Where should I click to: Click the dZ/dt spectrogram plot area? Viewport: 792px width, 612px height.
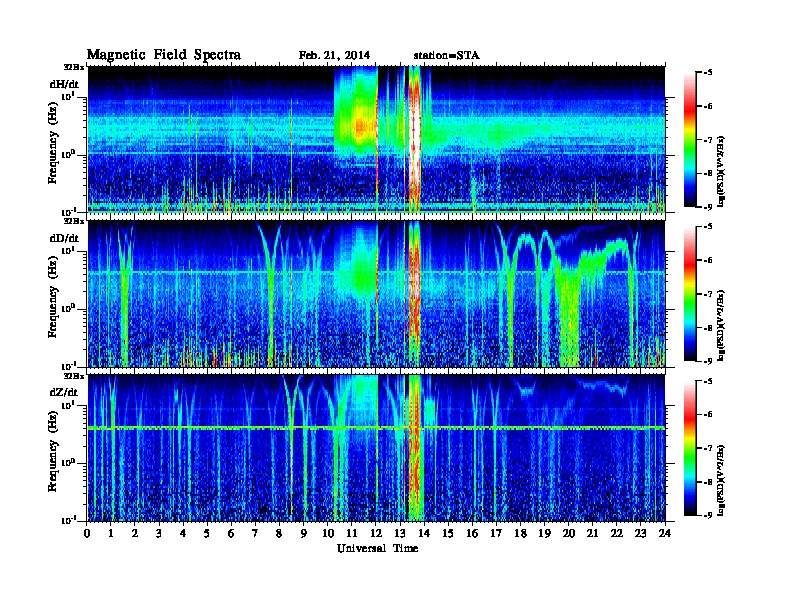click(x=376, y=448)
